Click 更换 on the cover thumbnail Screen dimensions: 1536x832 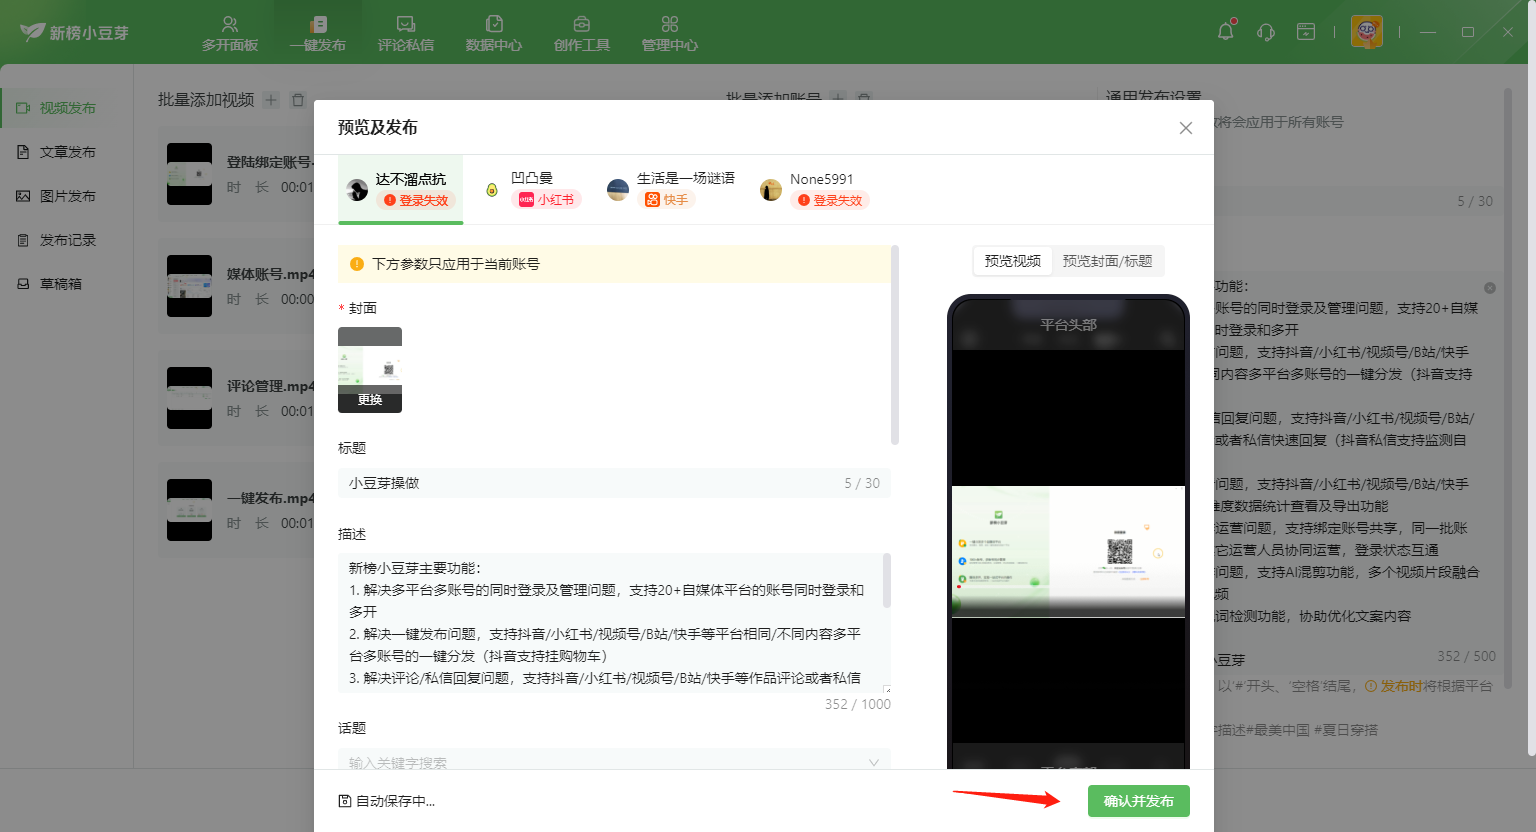point(370,399)
